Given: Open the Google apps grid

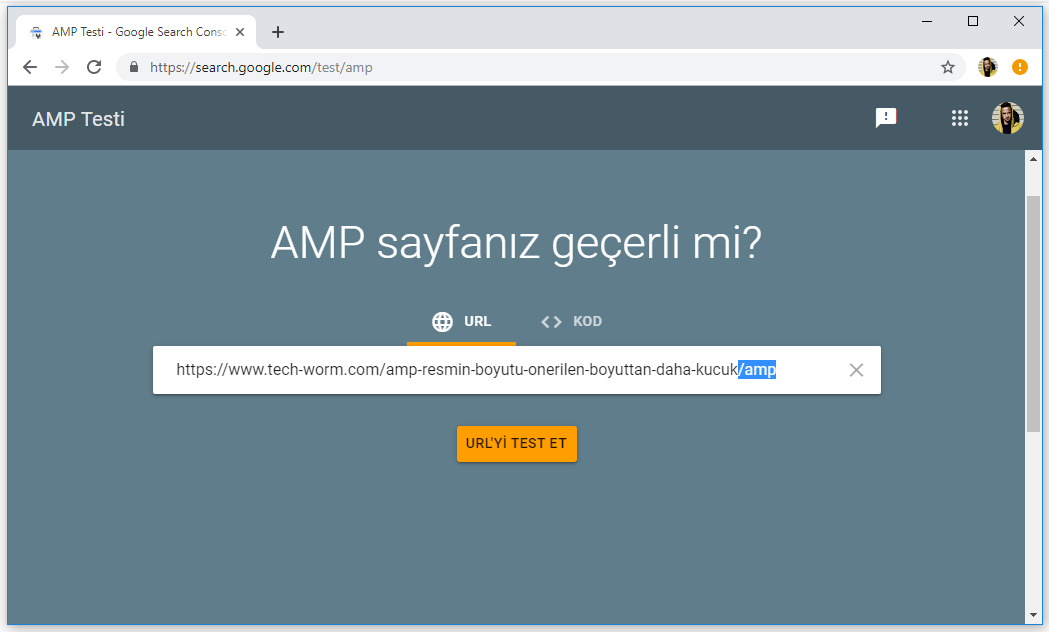Looking at the screenshot, I should click(960, 118).
